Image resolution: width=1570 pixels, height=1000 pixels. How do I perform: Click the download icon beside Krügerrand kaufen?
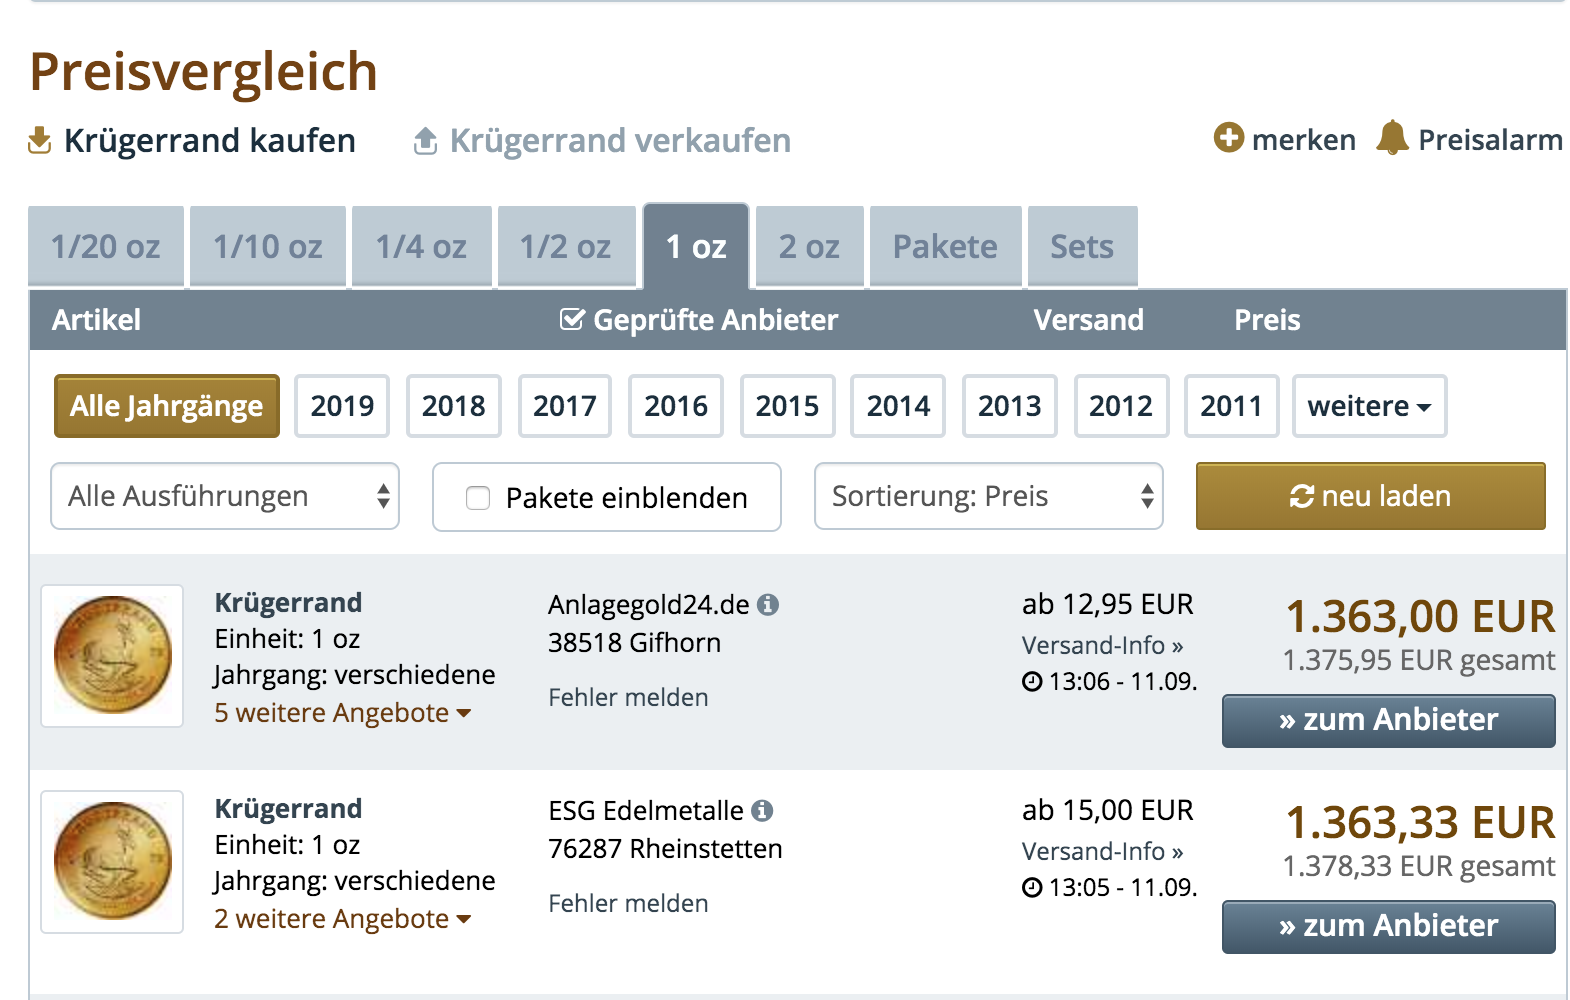tap(39, 141)
